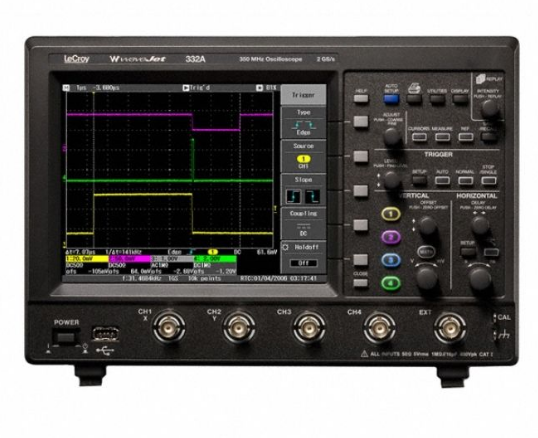Tap the MATH button

pyautogui.click(x=426, y=252)
